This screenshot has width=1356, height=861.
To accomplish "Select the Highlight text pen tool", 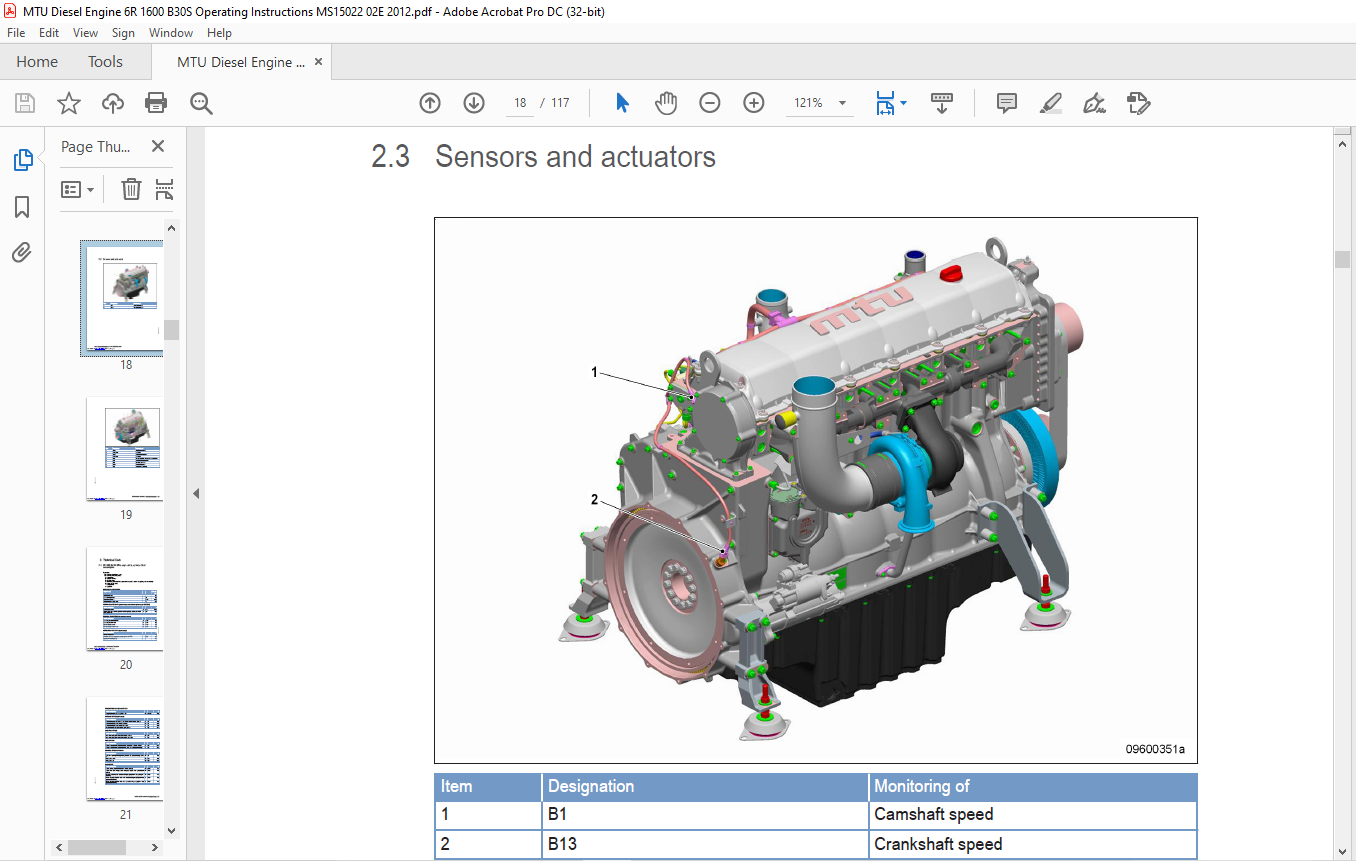I will [x=1050, y=103].
